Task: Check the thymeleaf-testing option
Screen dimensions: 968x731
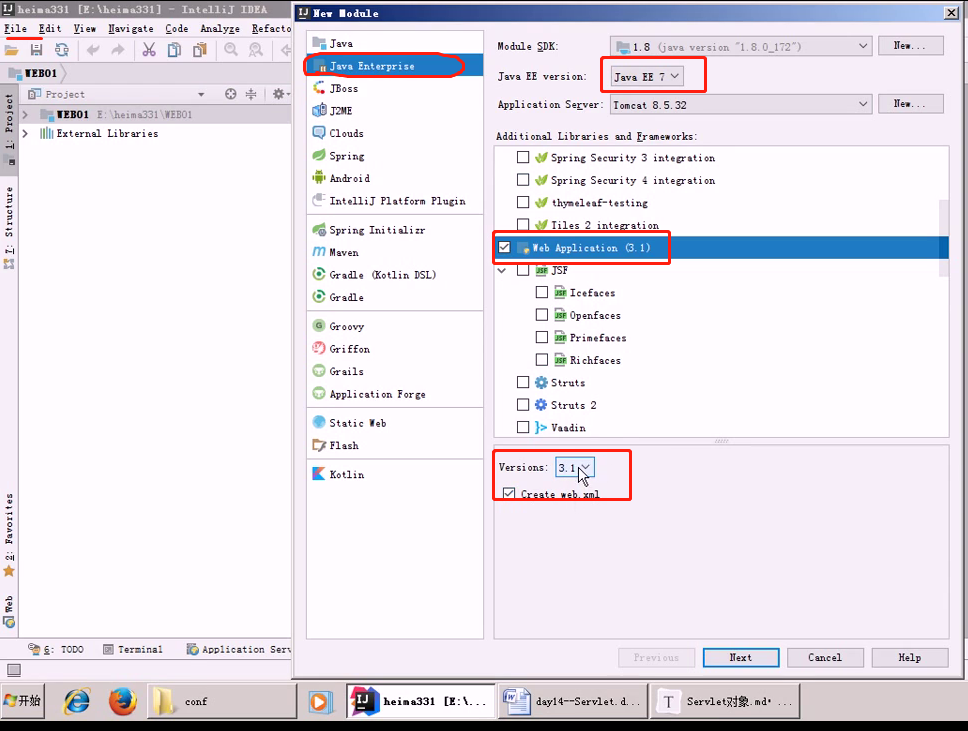Action: tap(523, 203)
